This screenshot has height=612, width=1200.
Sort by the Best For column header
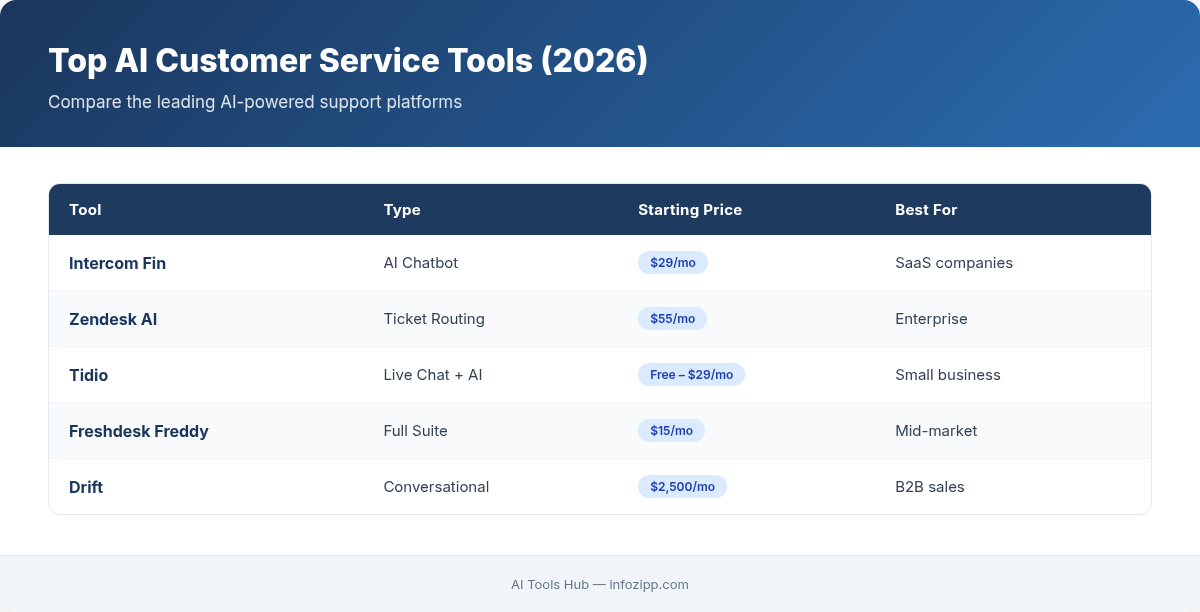[x=926, y=210]
